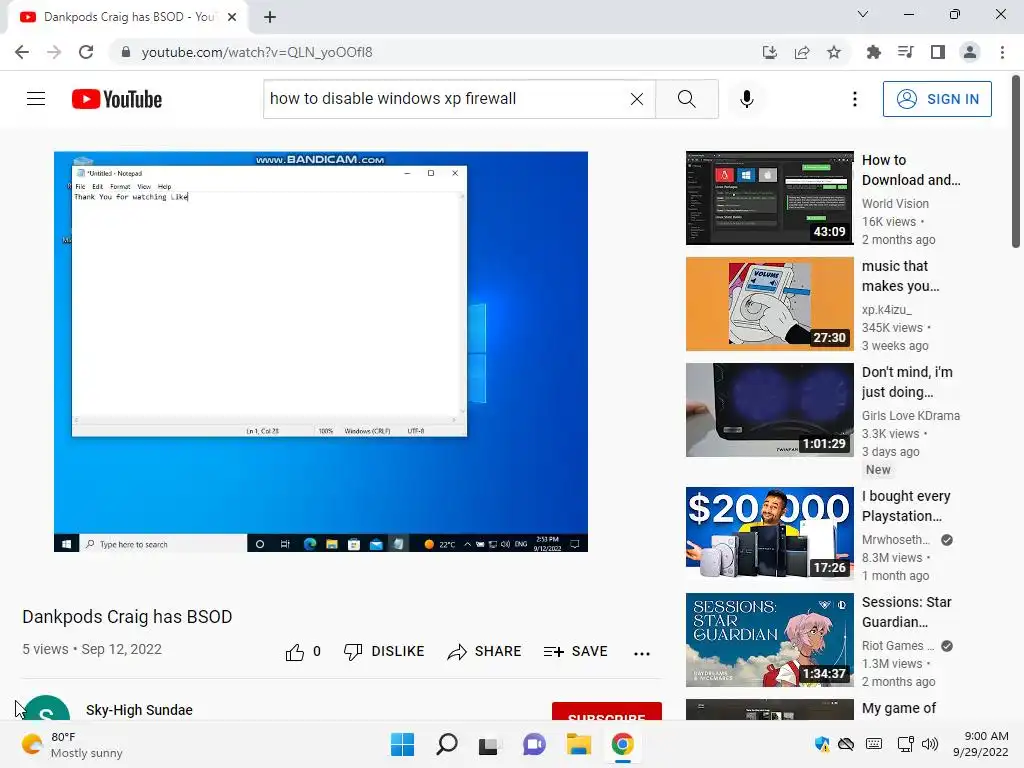Open the YouTube hamburger guide menu
The height and width of the screenshot is (768, 1024).
click(36, 99)
